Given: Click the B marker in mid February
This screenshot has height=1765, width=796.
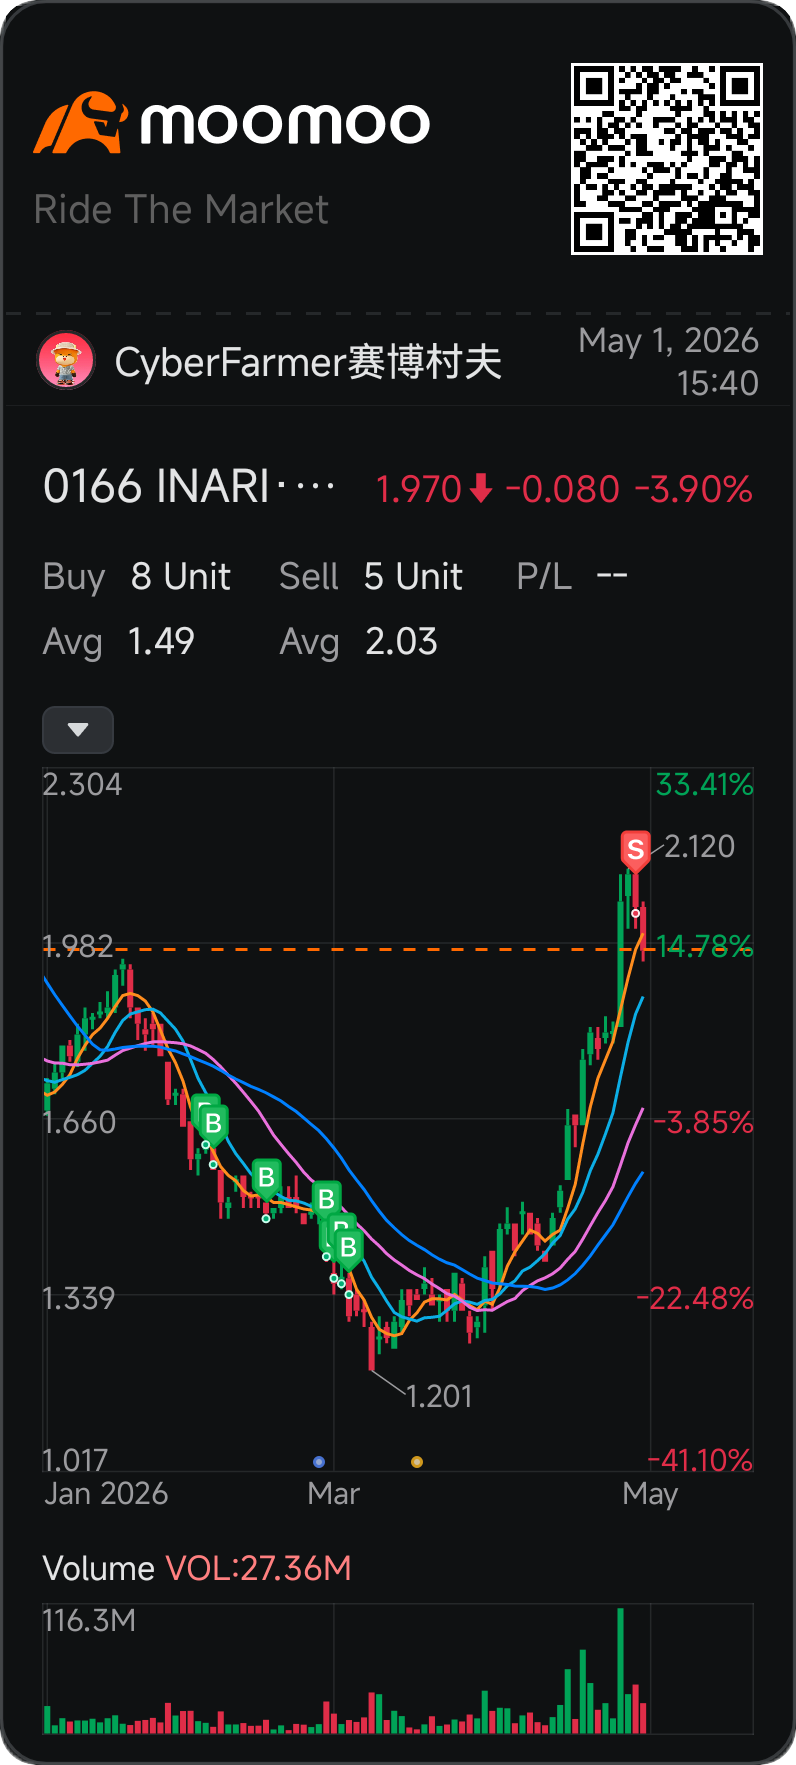Looking at the screenshot, I should [266, 1179].
